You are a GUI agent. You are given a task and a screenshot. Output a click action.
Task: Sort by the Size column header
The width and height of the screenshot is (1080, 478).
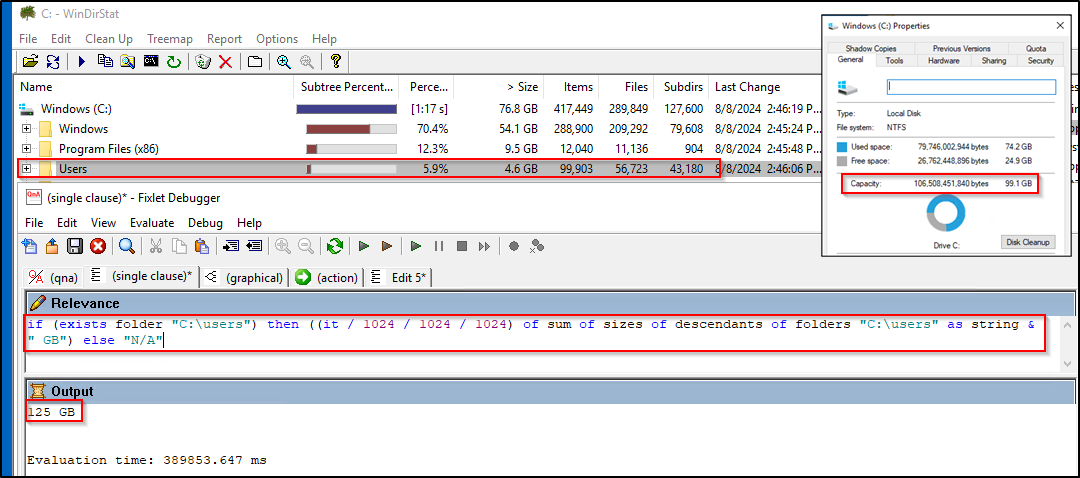[499, 87]
